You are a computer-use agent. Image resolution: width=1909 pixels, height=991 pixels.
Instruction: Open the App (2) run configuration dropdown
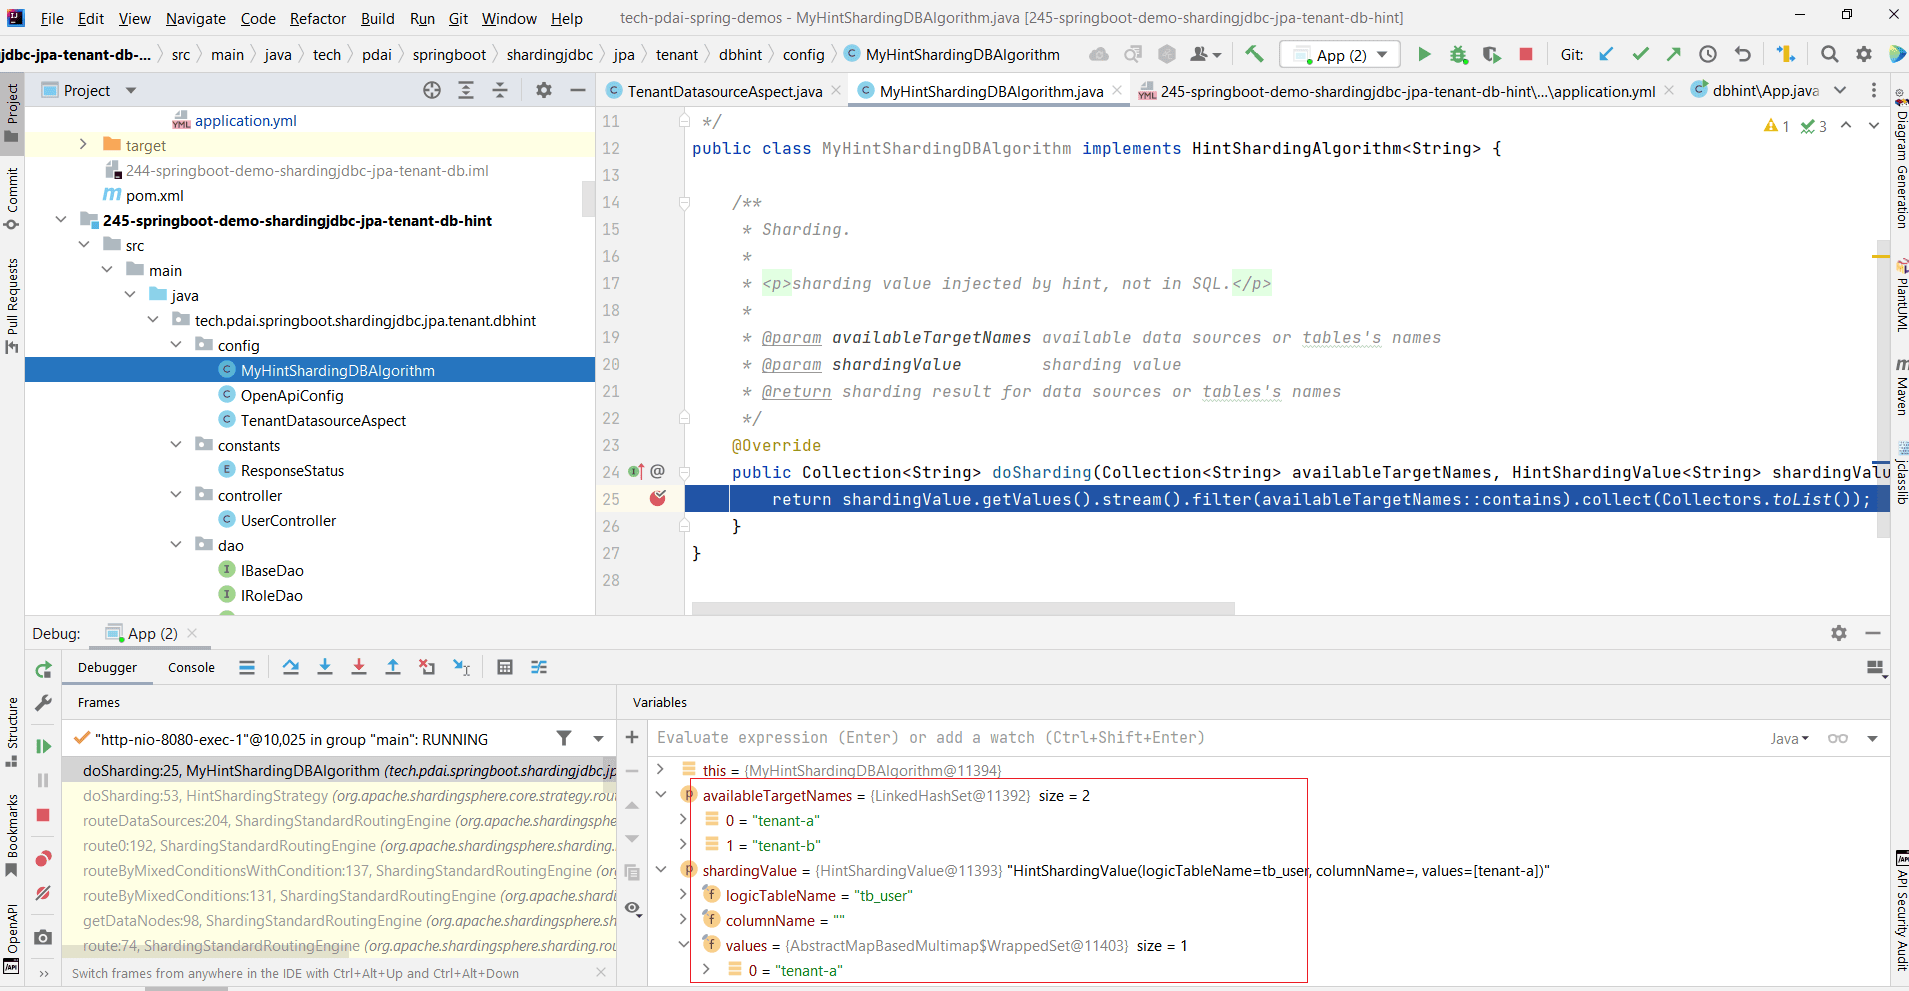point(1340,55)
